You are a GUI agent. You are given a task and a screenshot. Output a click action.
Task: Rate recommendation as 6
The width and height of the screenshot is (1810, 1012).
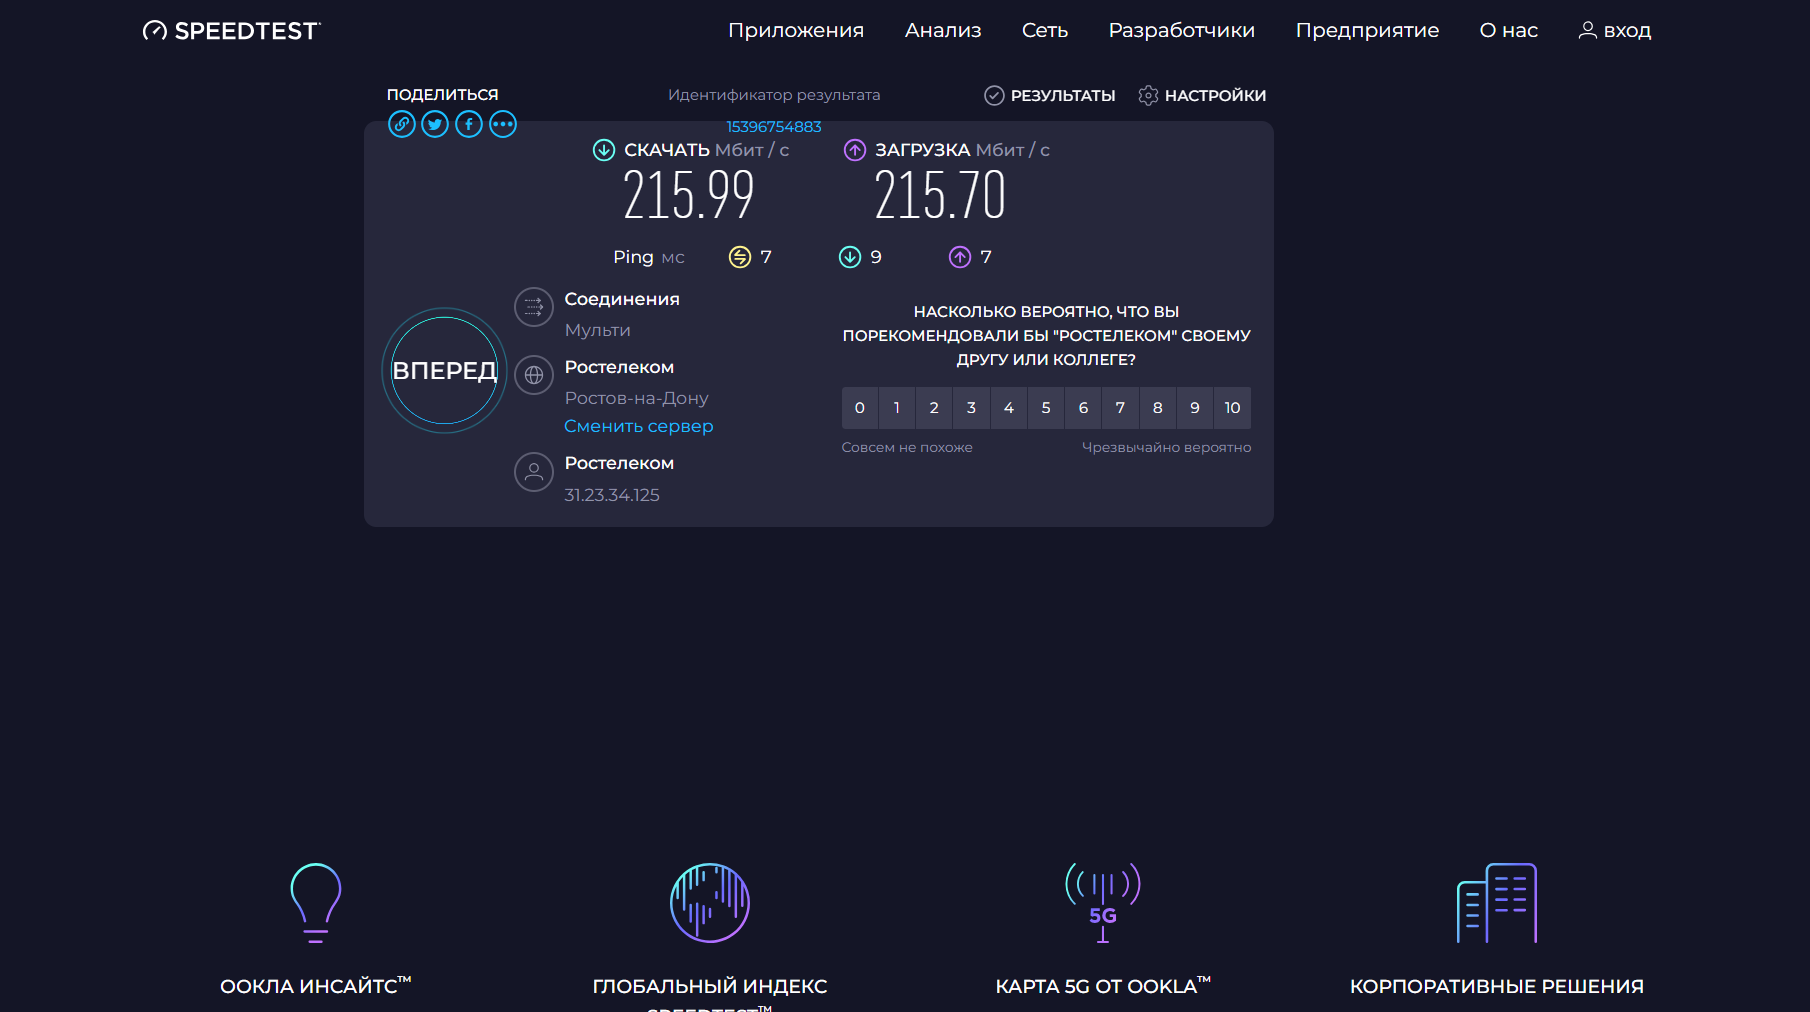[x=1083, y=408]
